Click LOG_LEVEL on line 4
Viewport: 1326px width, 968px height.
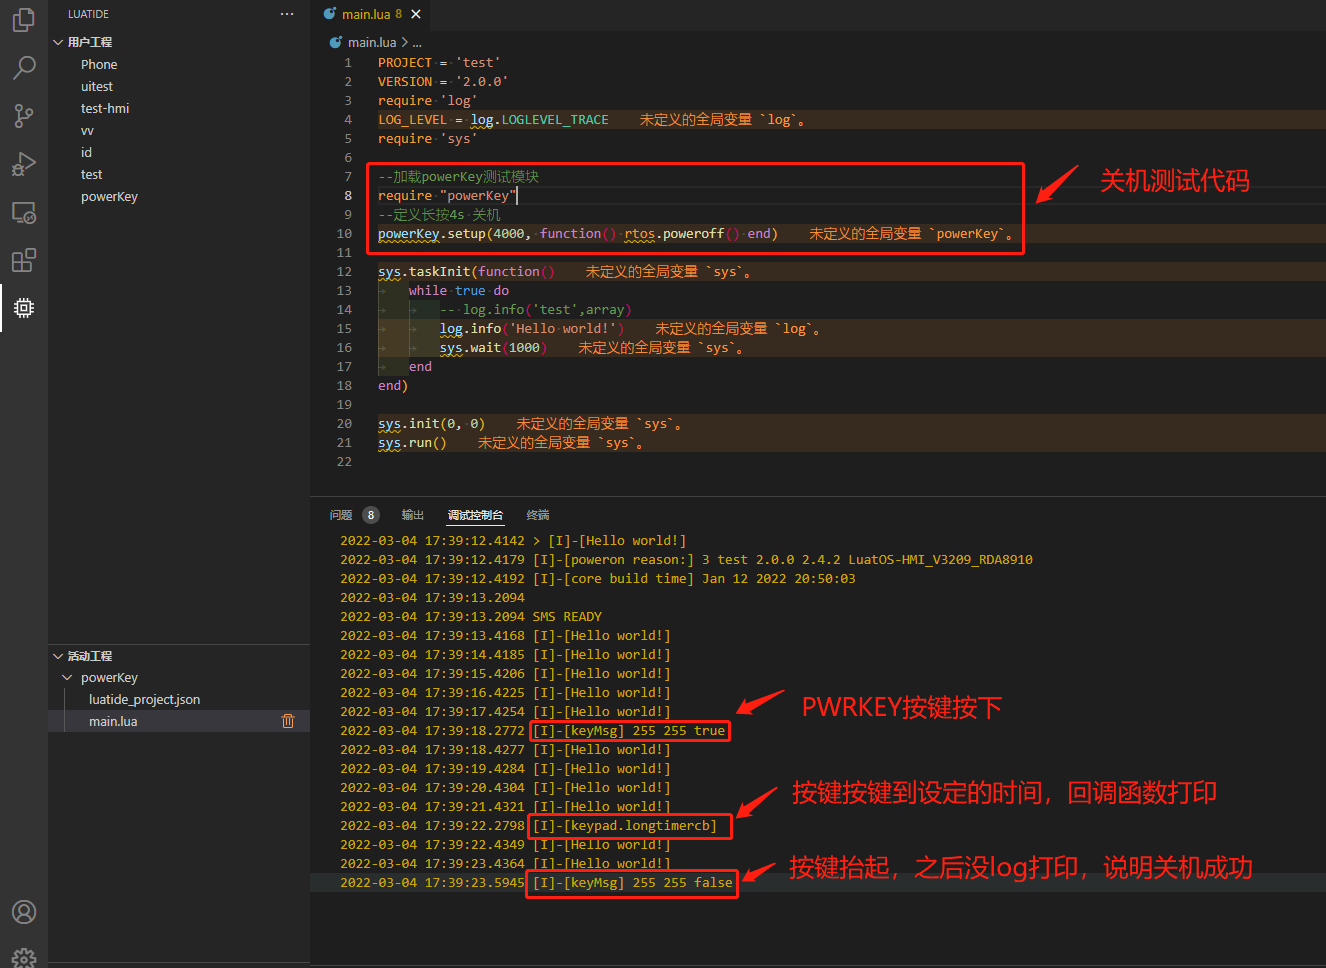click(412, 119)
